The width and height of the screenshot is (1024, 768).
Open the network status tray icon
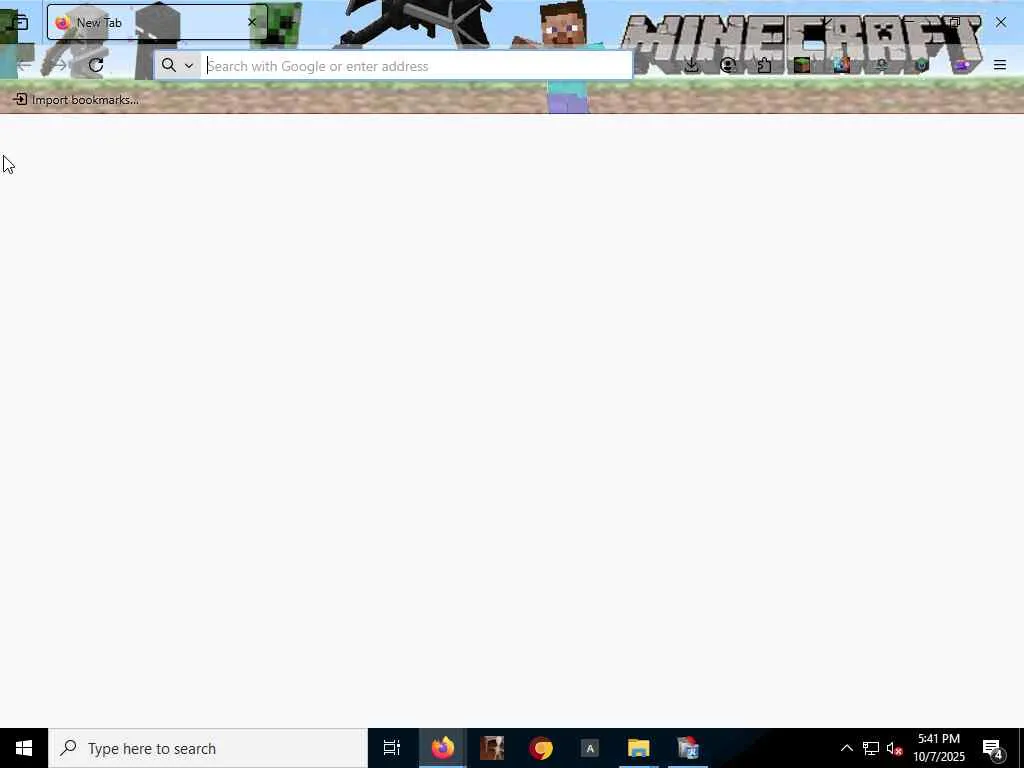(x=871, y=748)
